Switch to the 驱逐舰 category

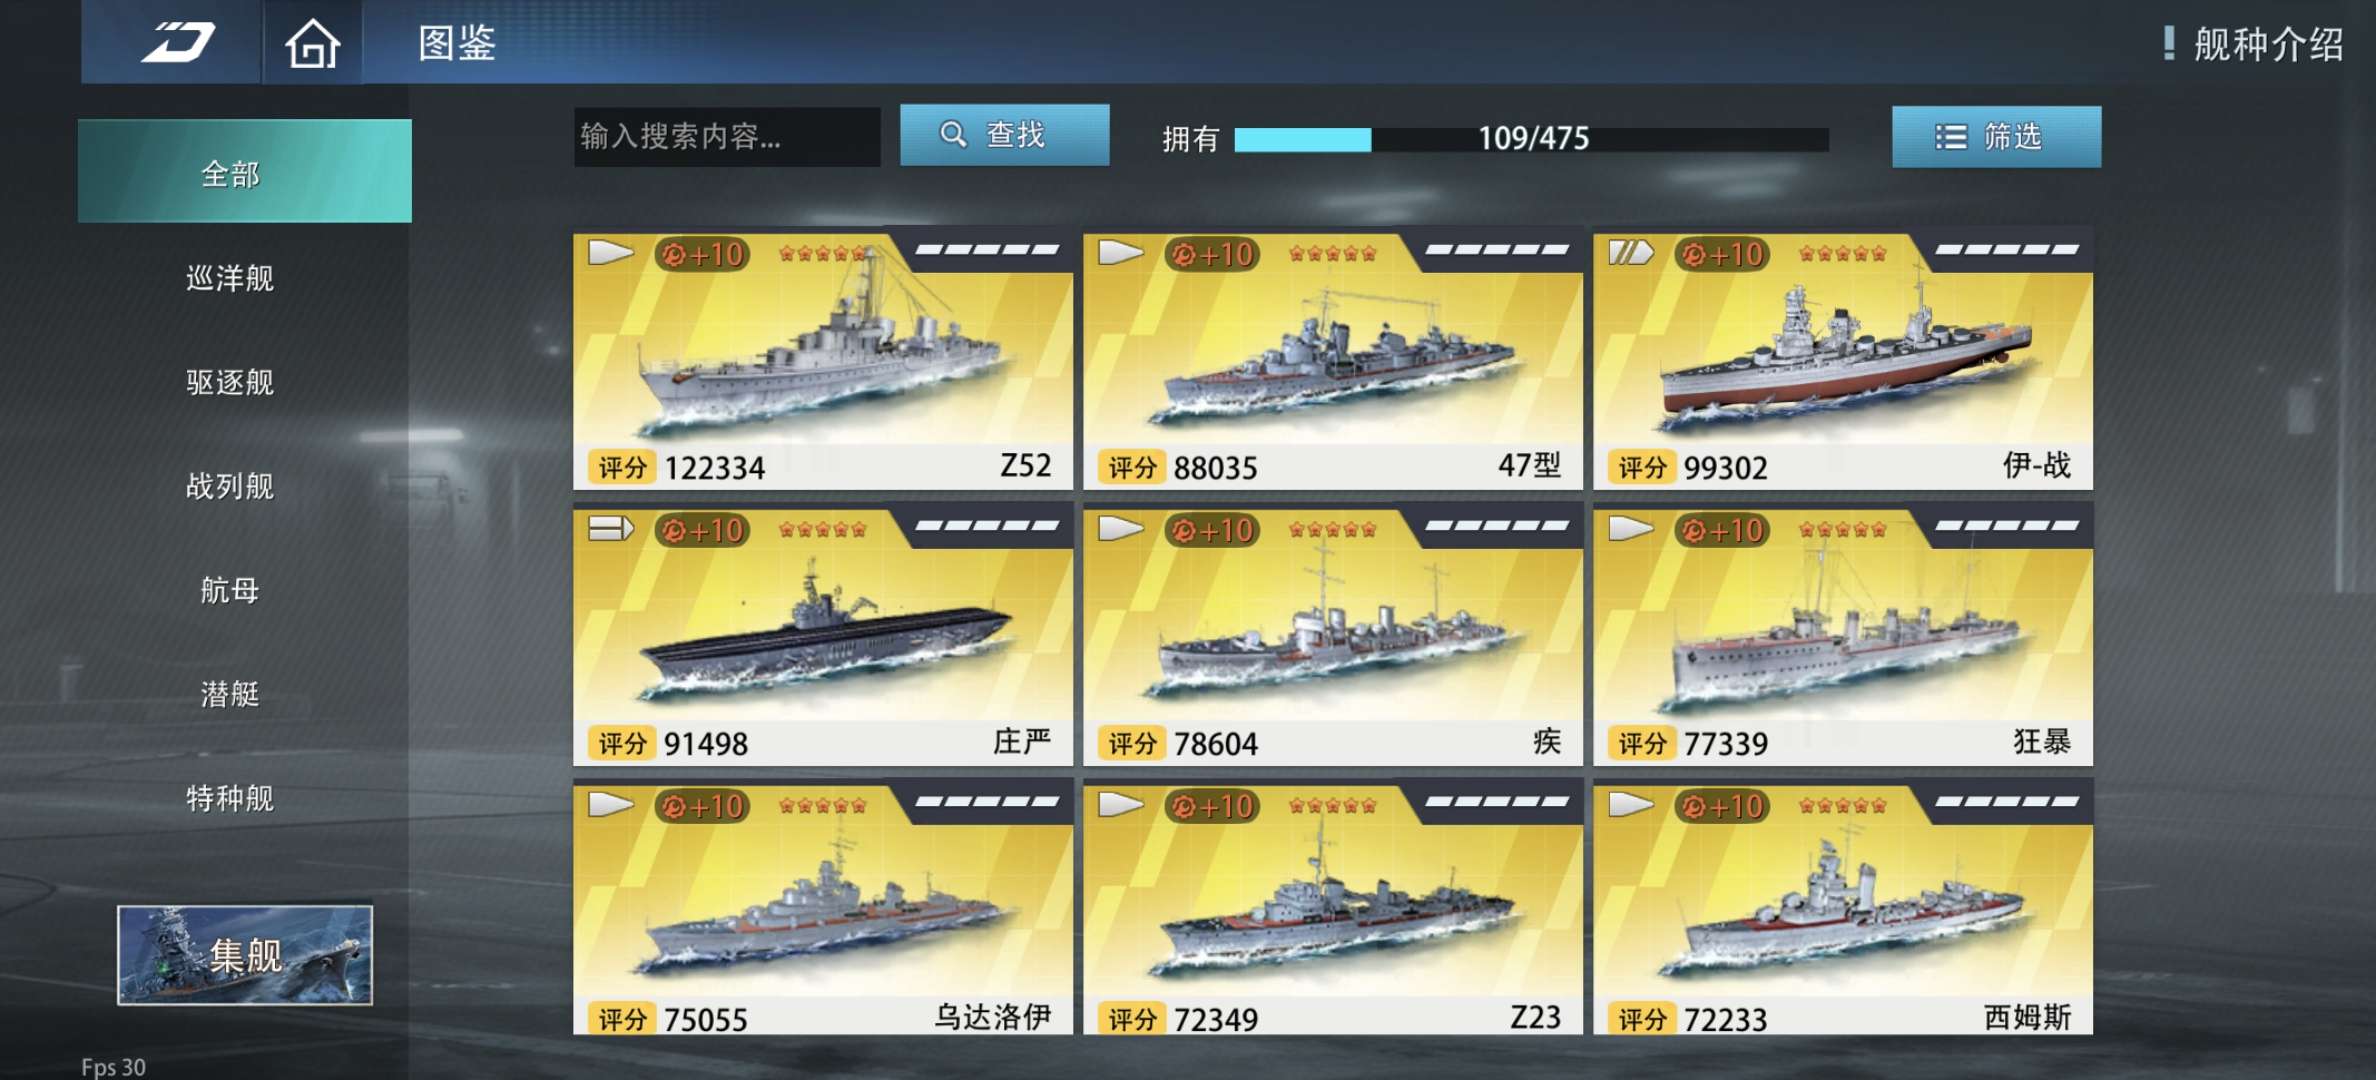[230, 382]
